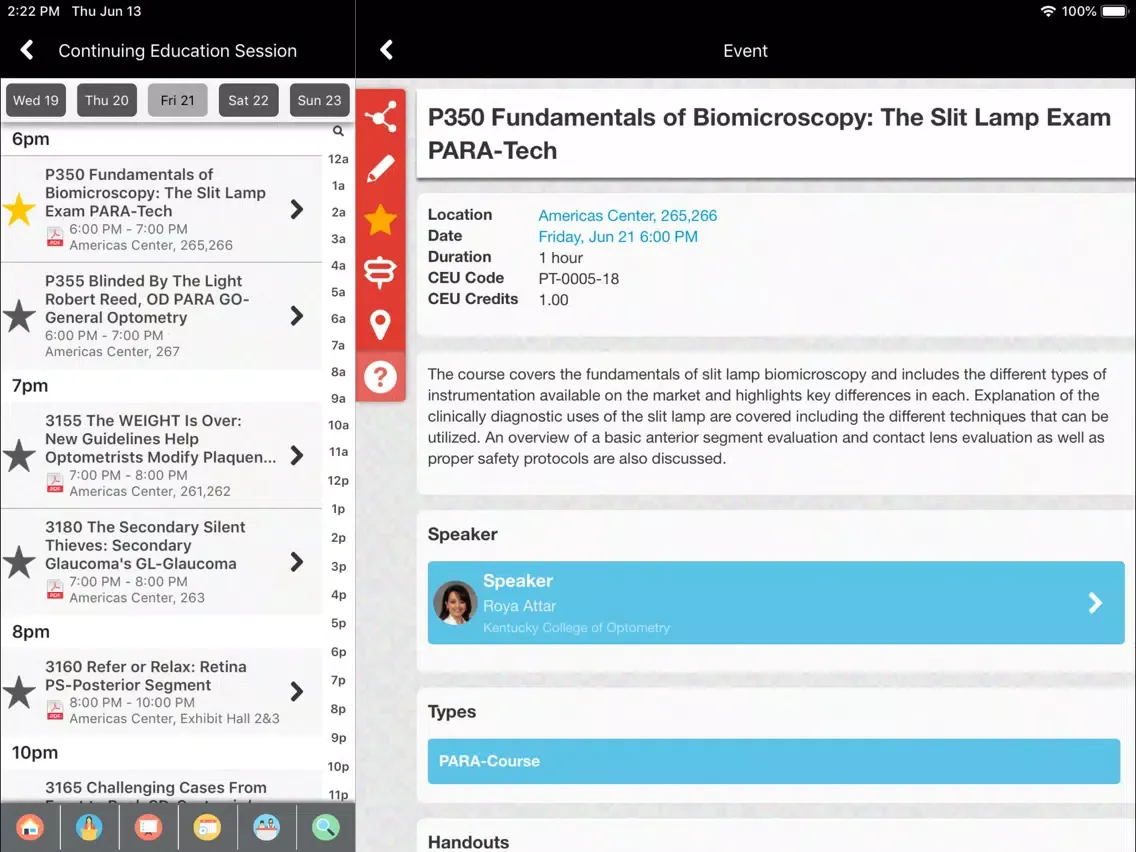
Task: Open Americas Center, 265,266 location link
Action: point(627,215)
